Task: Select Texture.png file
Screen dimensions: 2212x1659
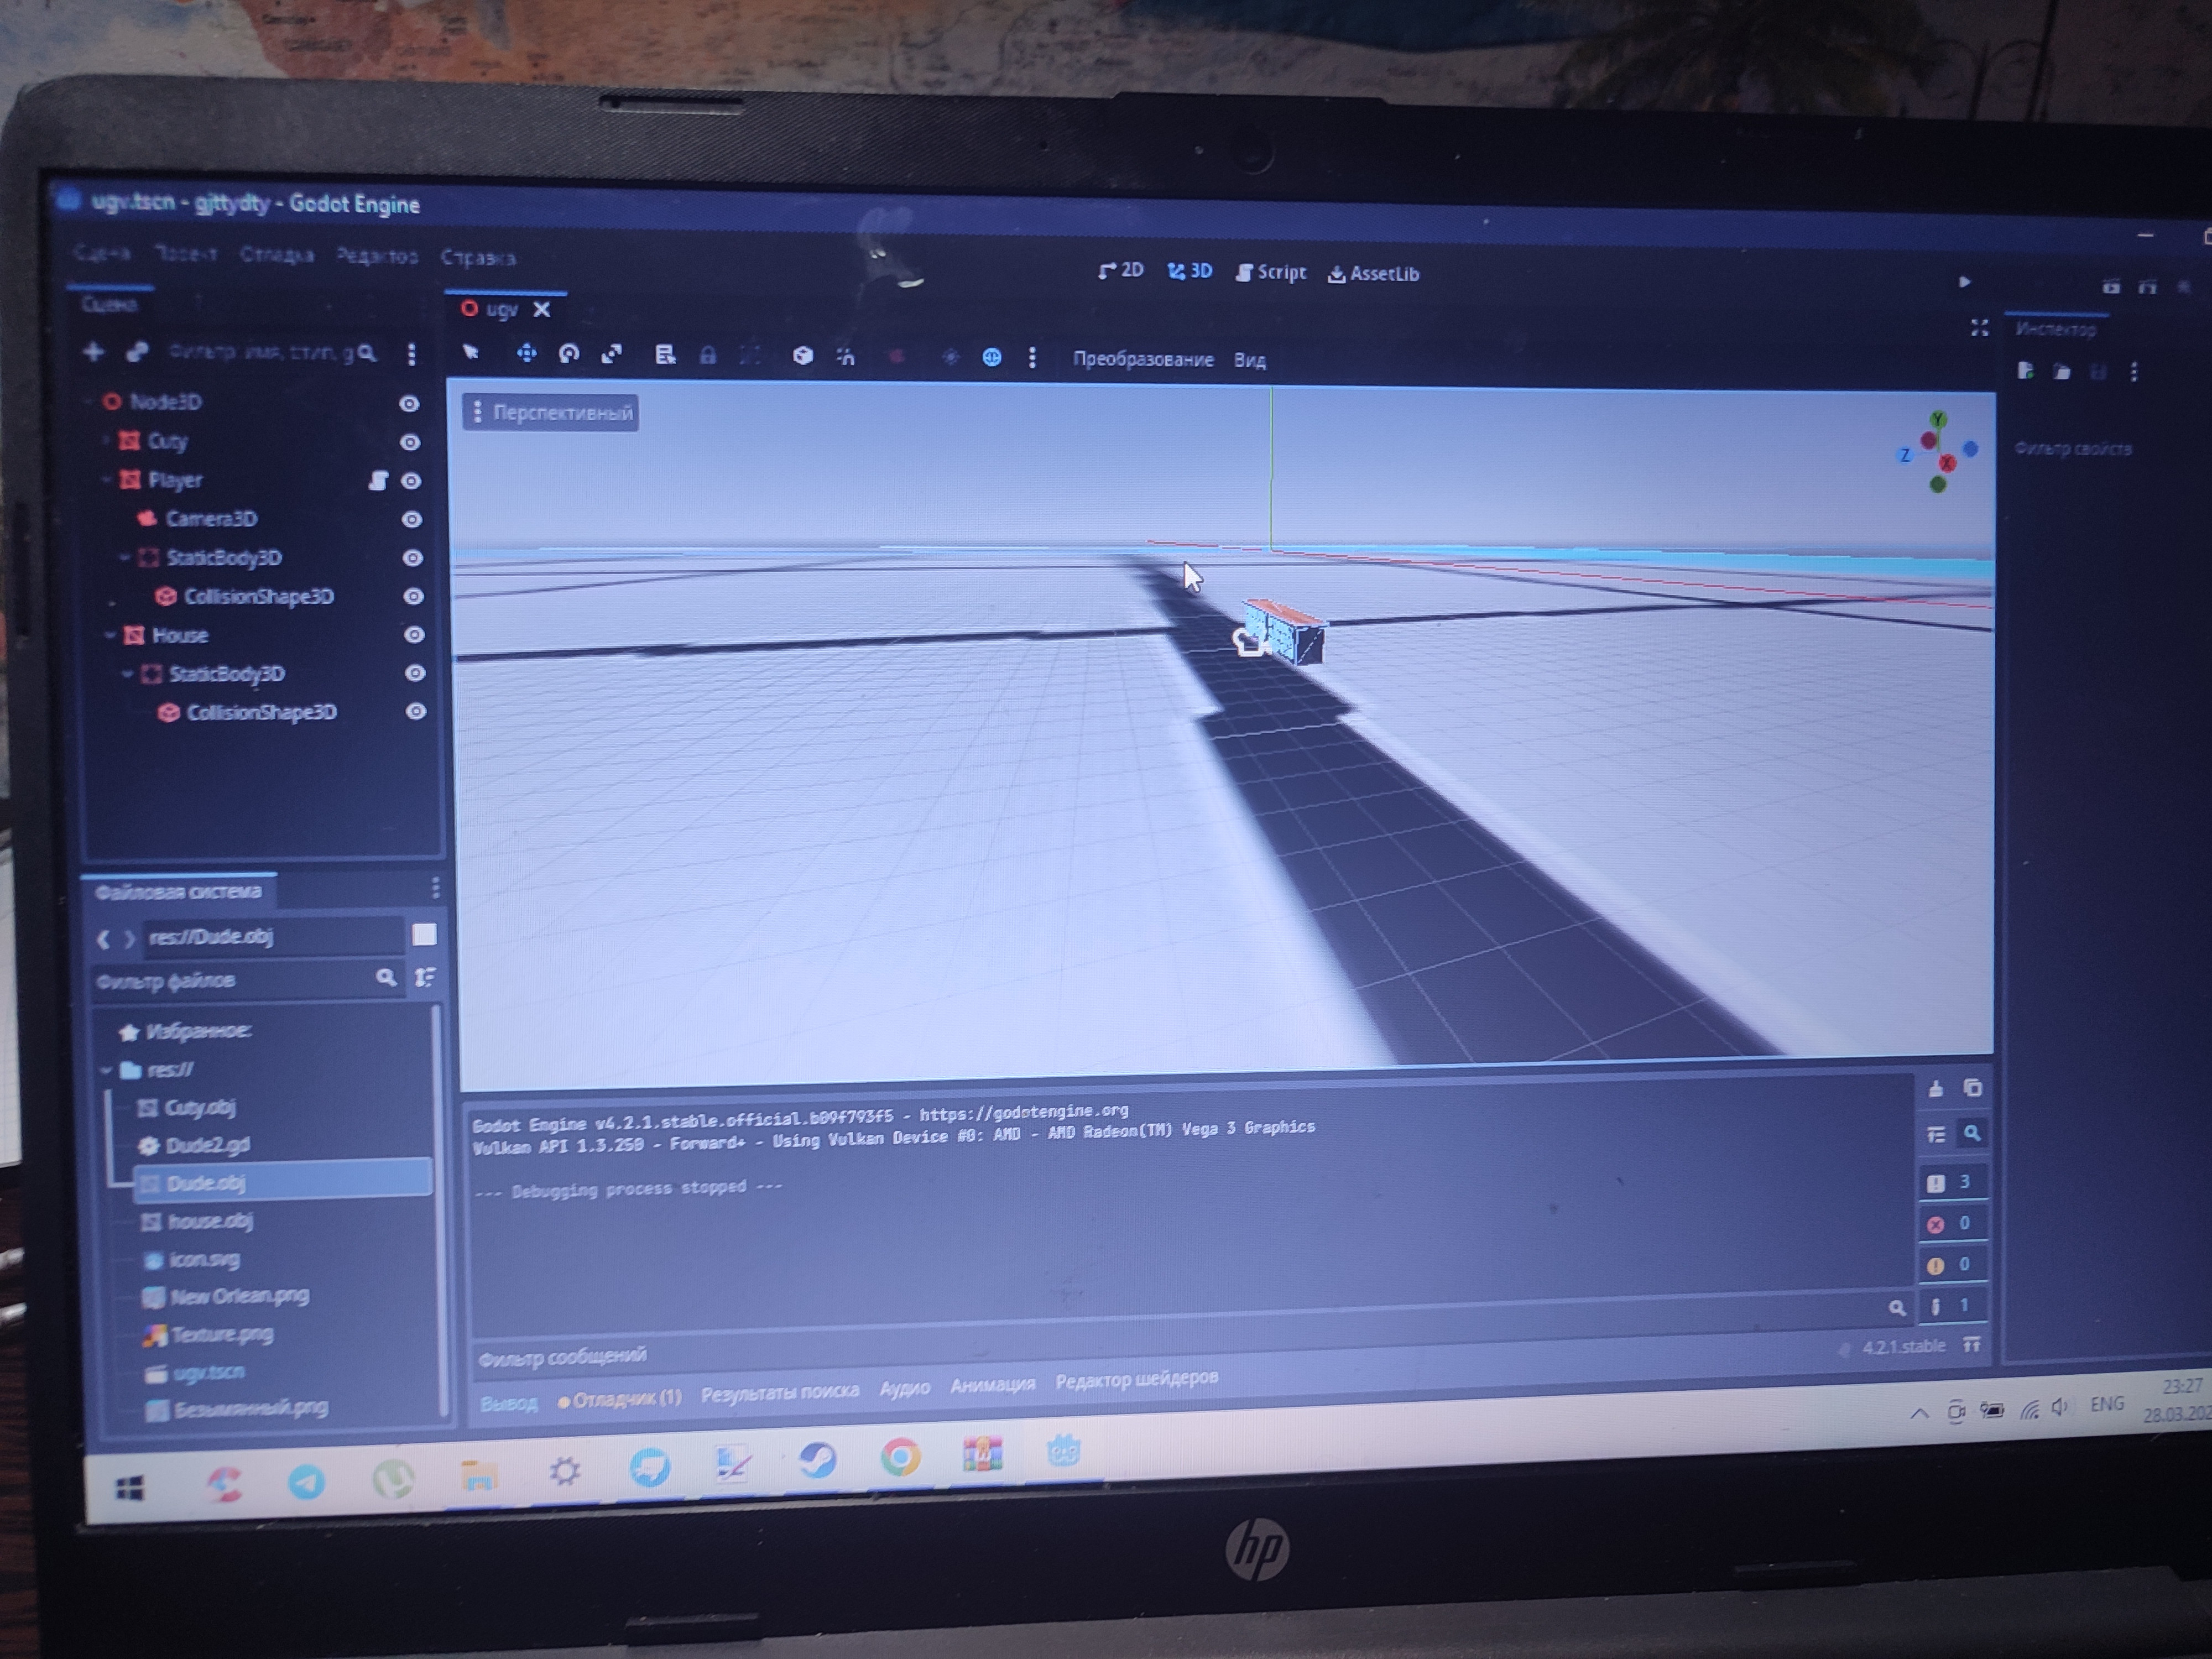Action: click(x=208, y=1334)
